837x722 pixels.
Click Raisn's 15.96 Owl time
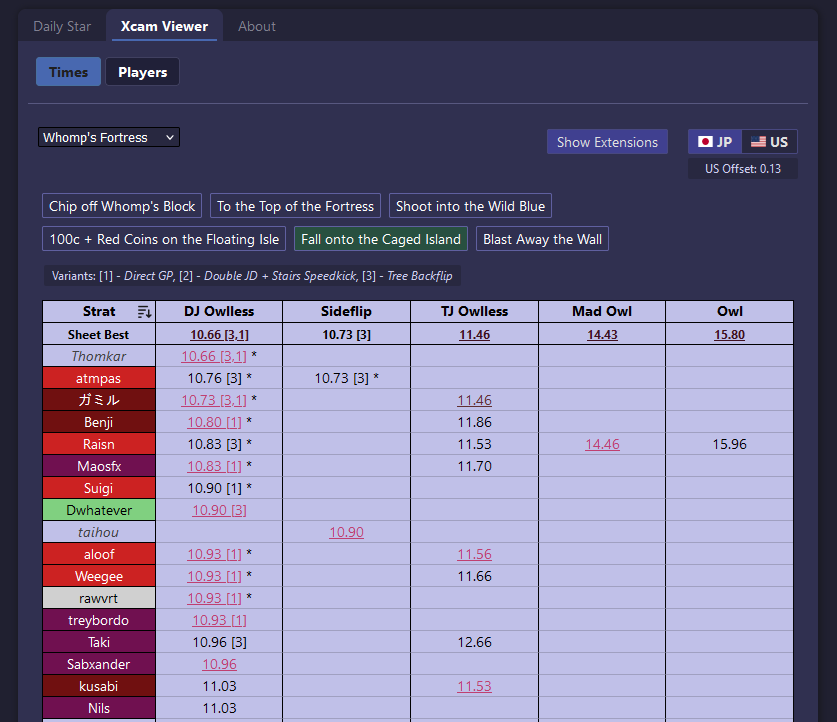pyautogui.click(x=730, y=444)
